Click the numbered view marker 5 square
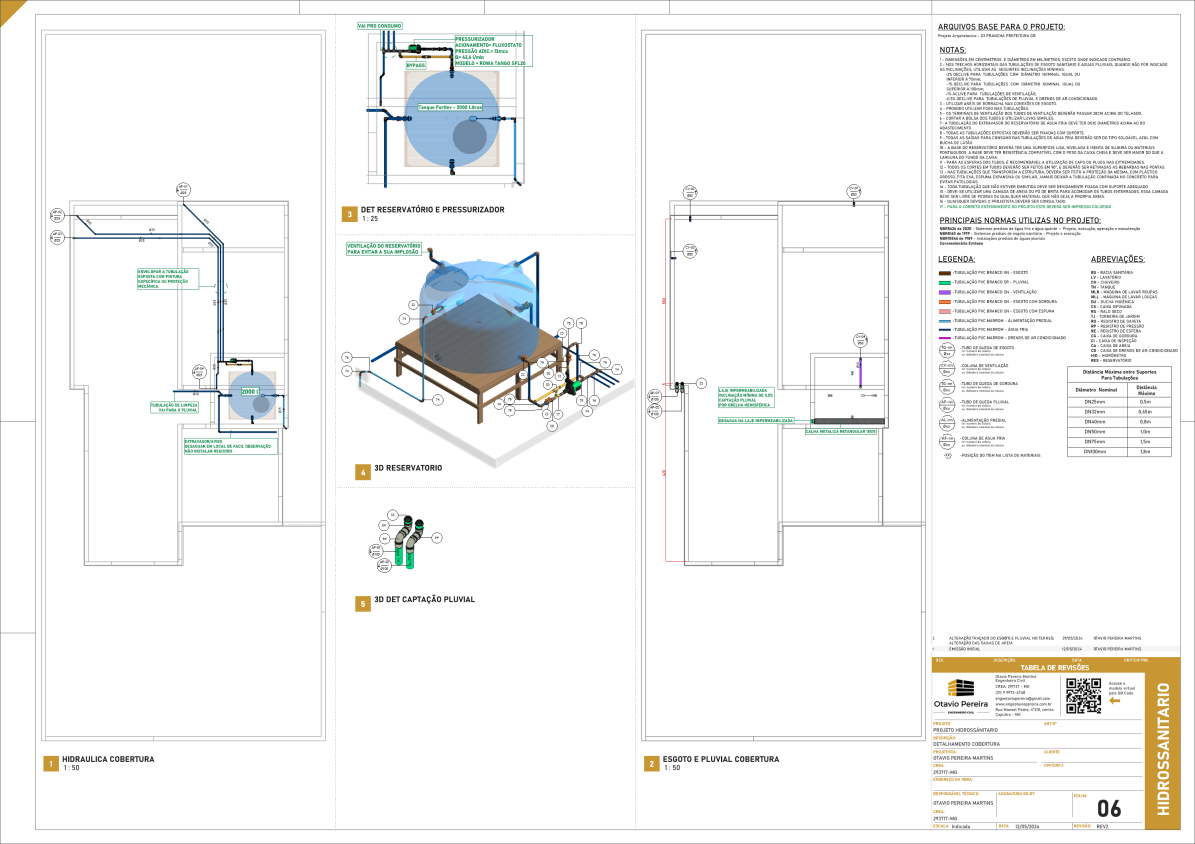The image size is (1195, 844). [363, 603]
